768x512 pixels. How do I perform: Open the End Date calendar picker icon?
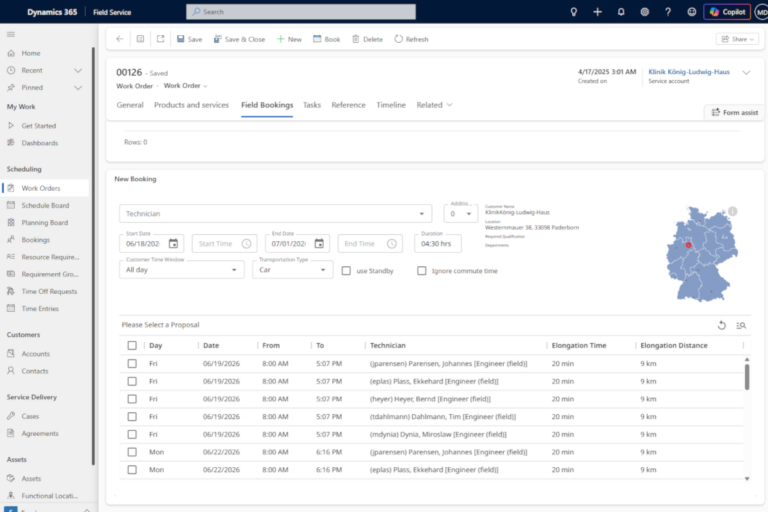point(319,244)
